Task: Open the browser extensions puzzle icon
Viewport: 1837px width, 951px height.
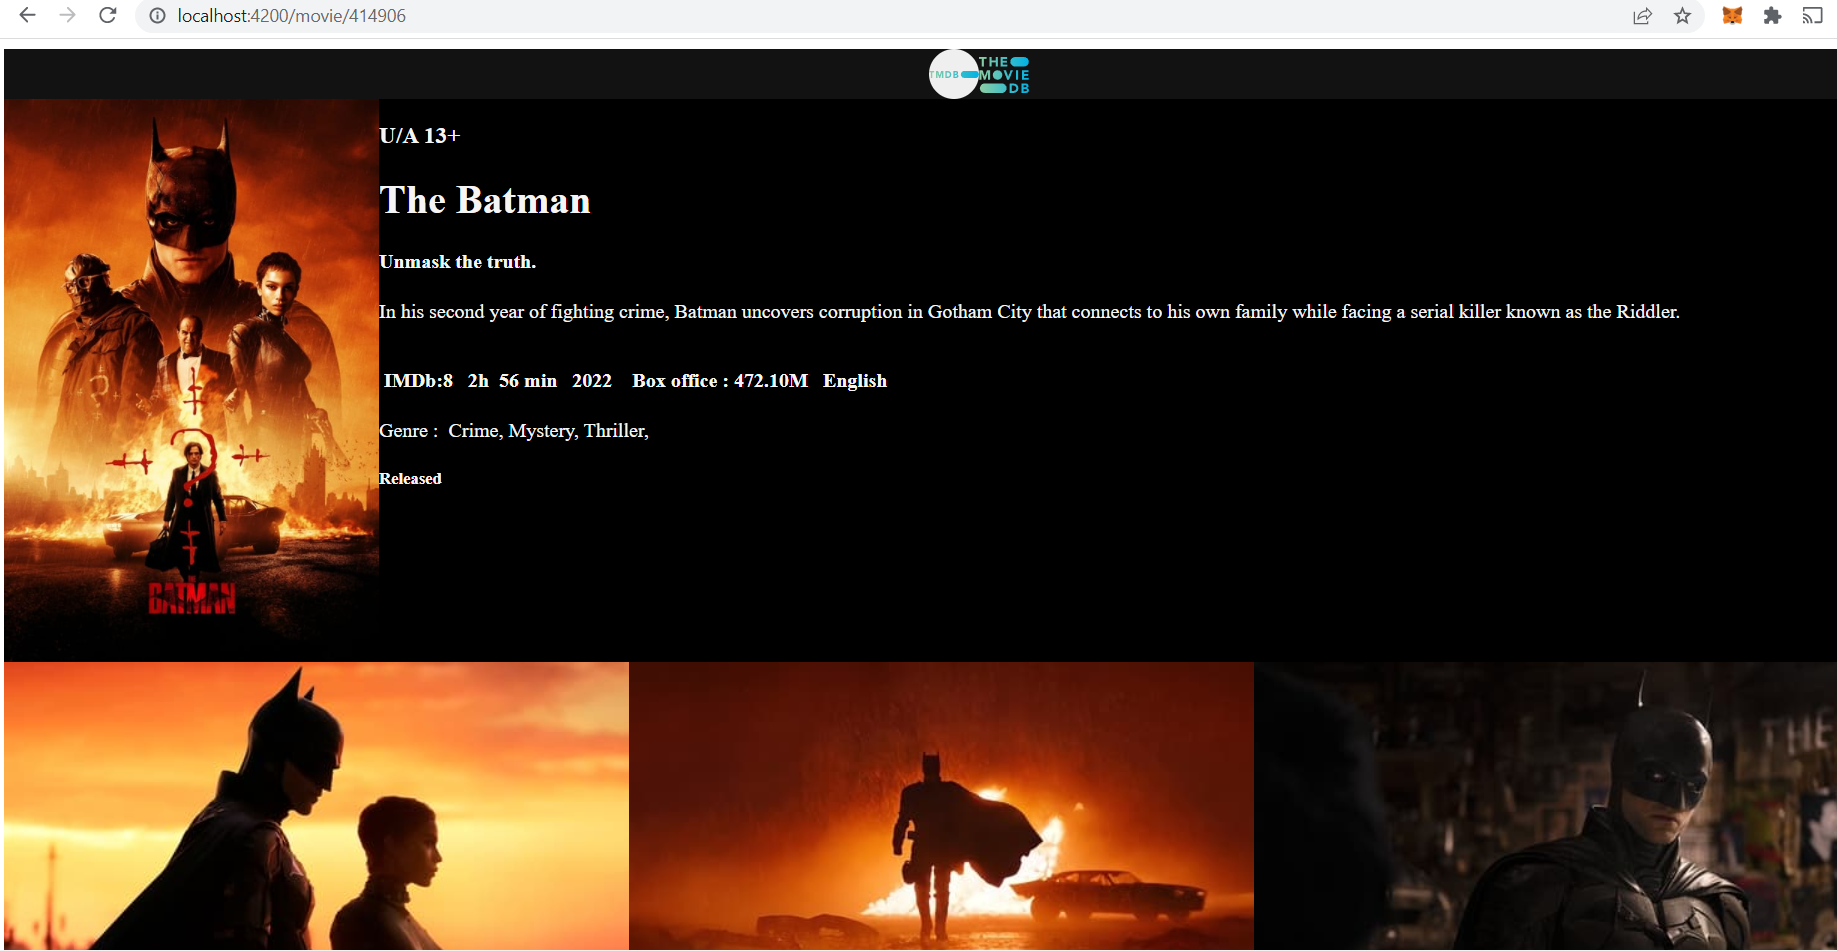Action: pyautogui.click(x=1772, y=16)
